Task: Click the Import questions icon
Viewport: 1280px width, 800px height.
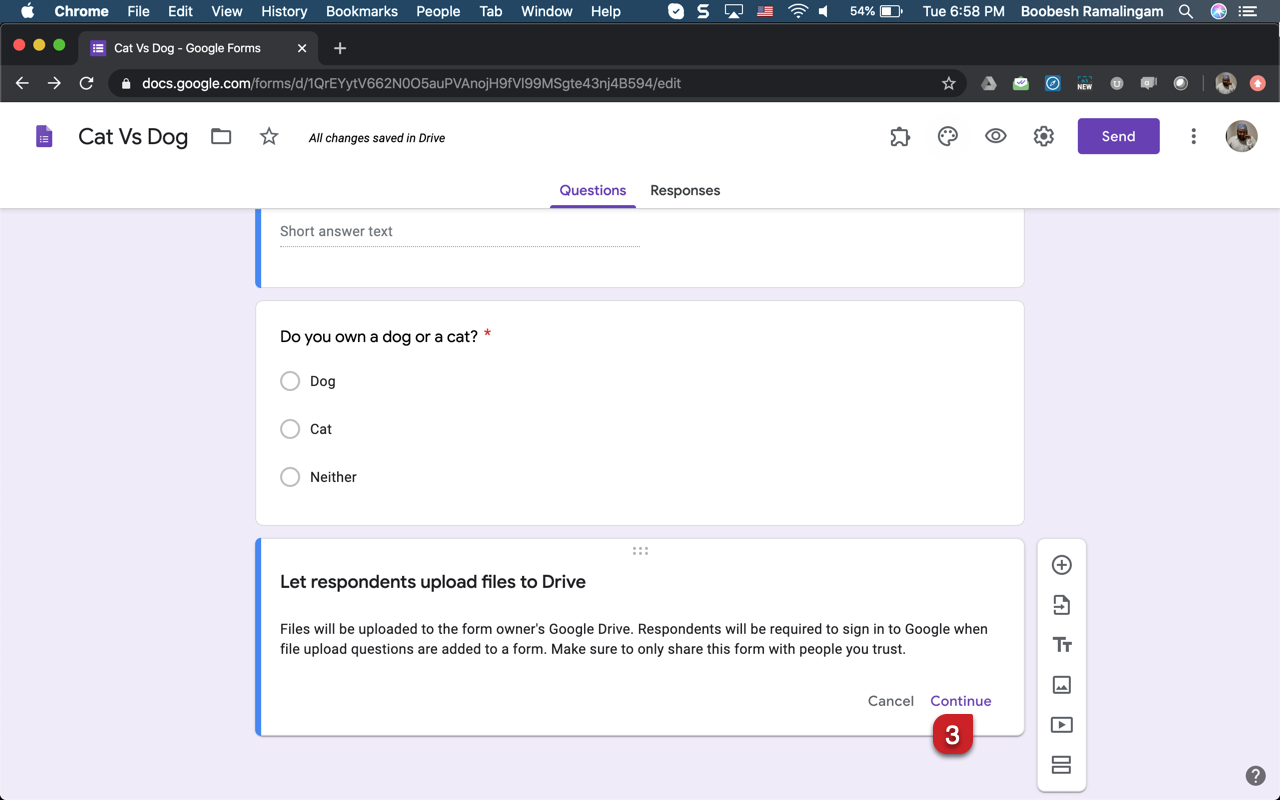Action: (1062, 605)
